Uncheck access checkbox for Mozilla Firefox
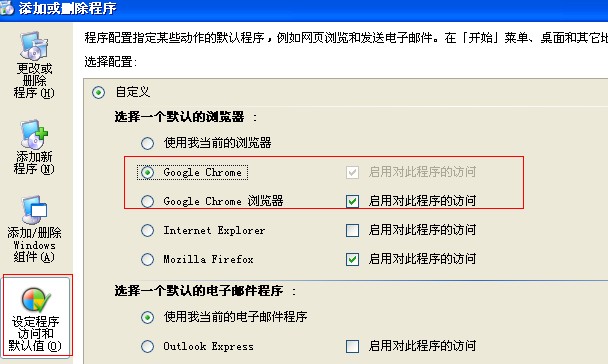The width and height of the screenshot is (608, 364). 352,259
